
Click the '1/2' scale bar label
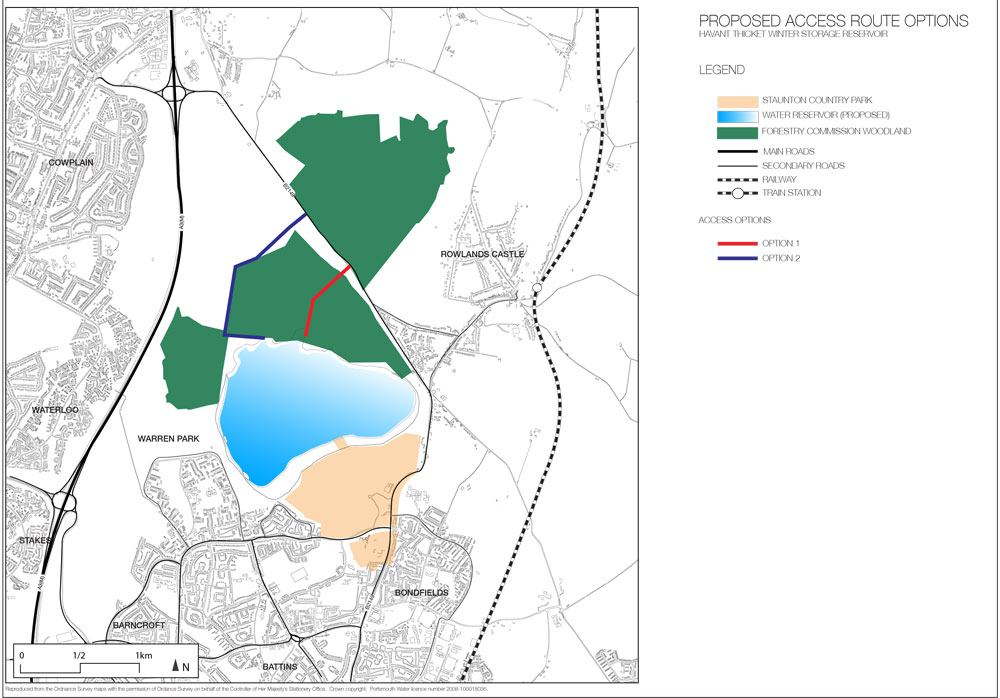79,655
